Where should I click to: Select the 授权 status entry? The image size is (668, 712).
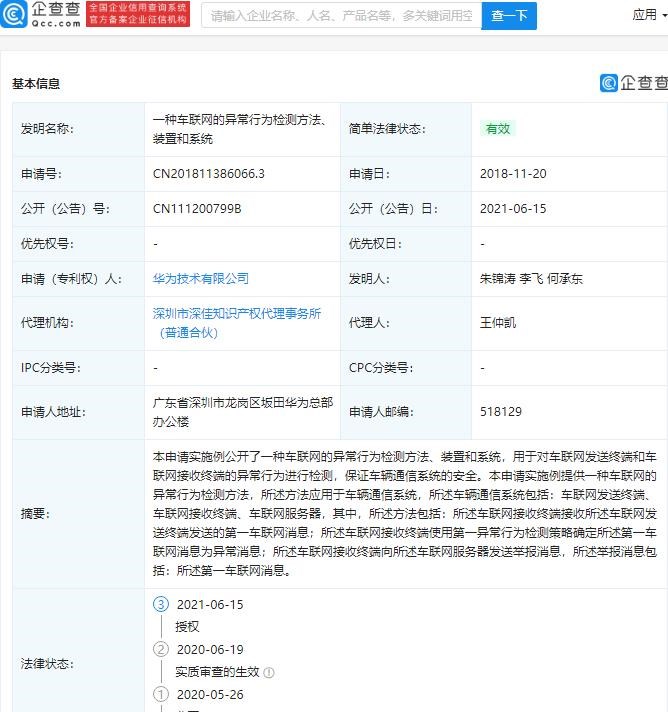click(187, 627)
